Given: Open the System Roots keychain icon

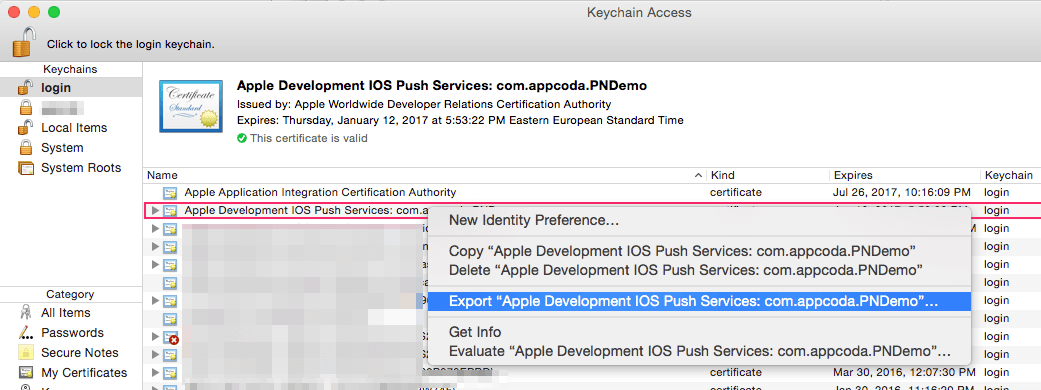Looking at the screenshot, I should pos(26,167).
